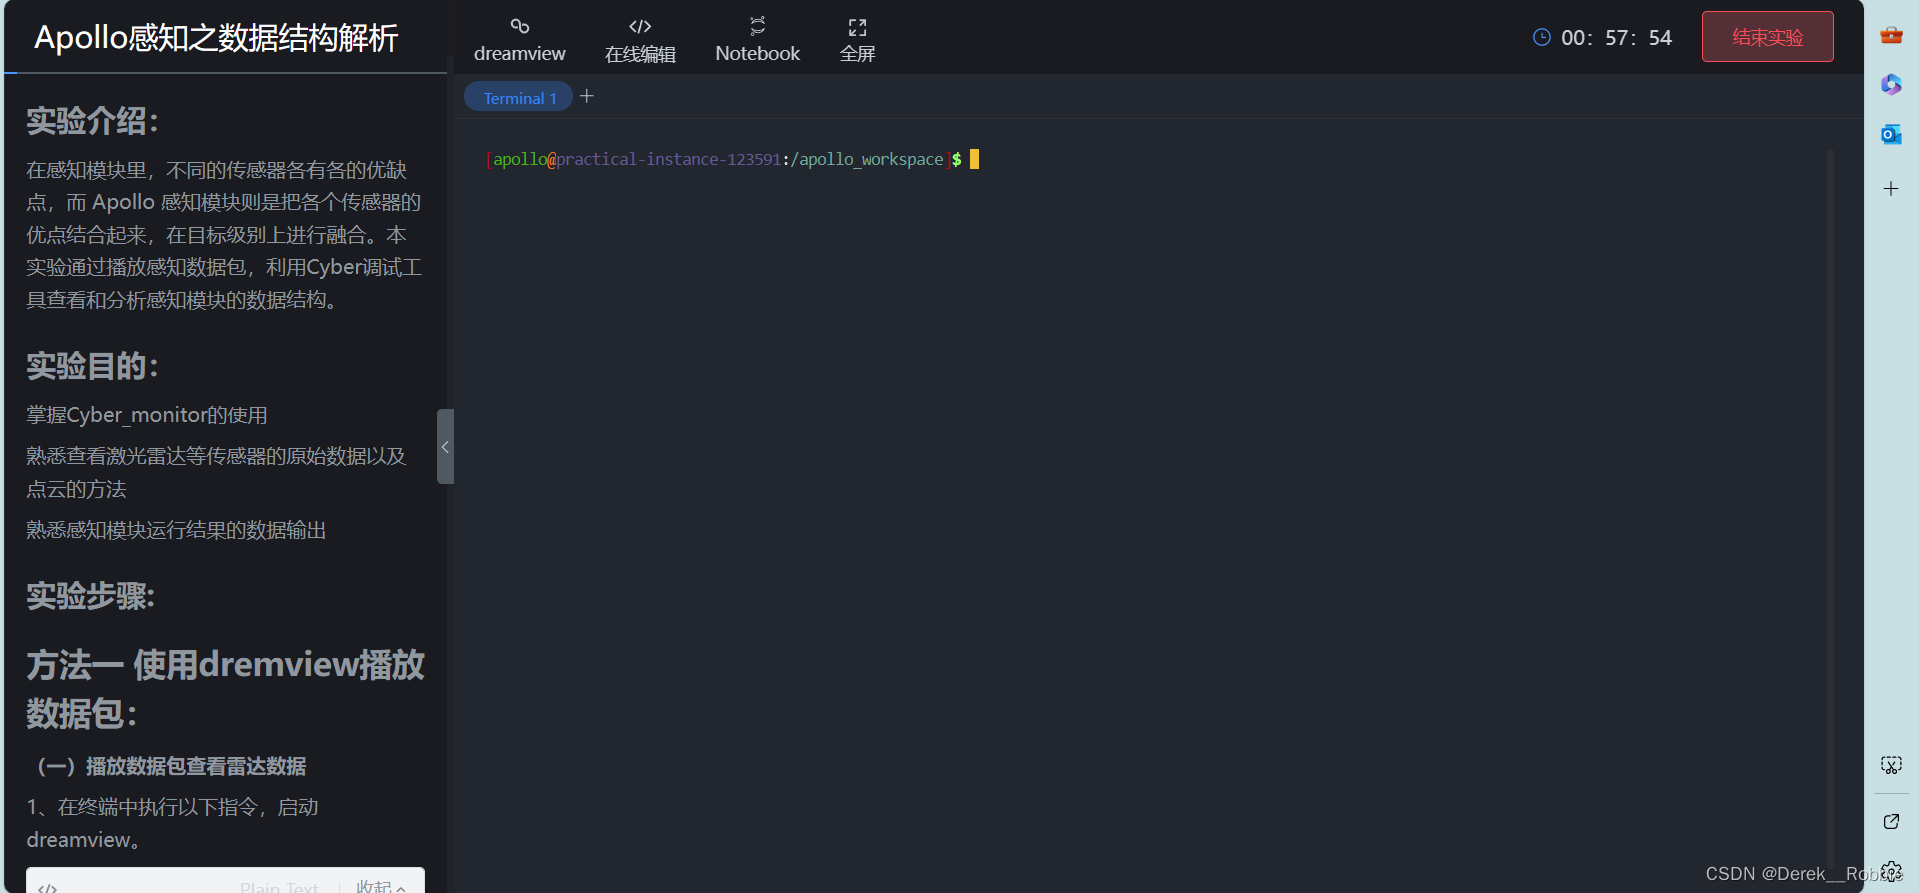The width and height of the screenshot is (1919, 893).
Task: Select the Terminal 1 tab
Action: [x=519, y=97]
